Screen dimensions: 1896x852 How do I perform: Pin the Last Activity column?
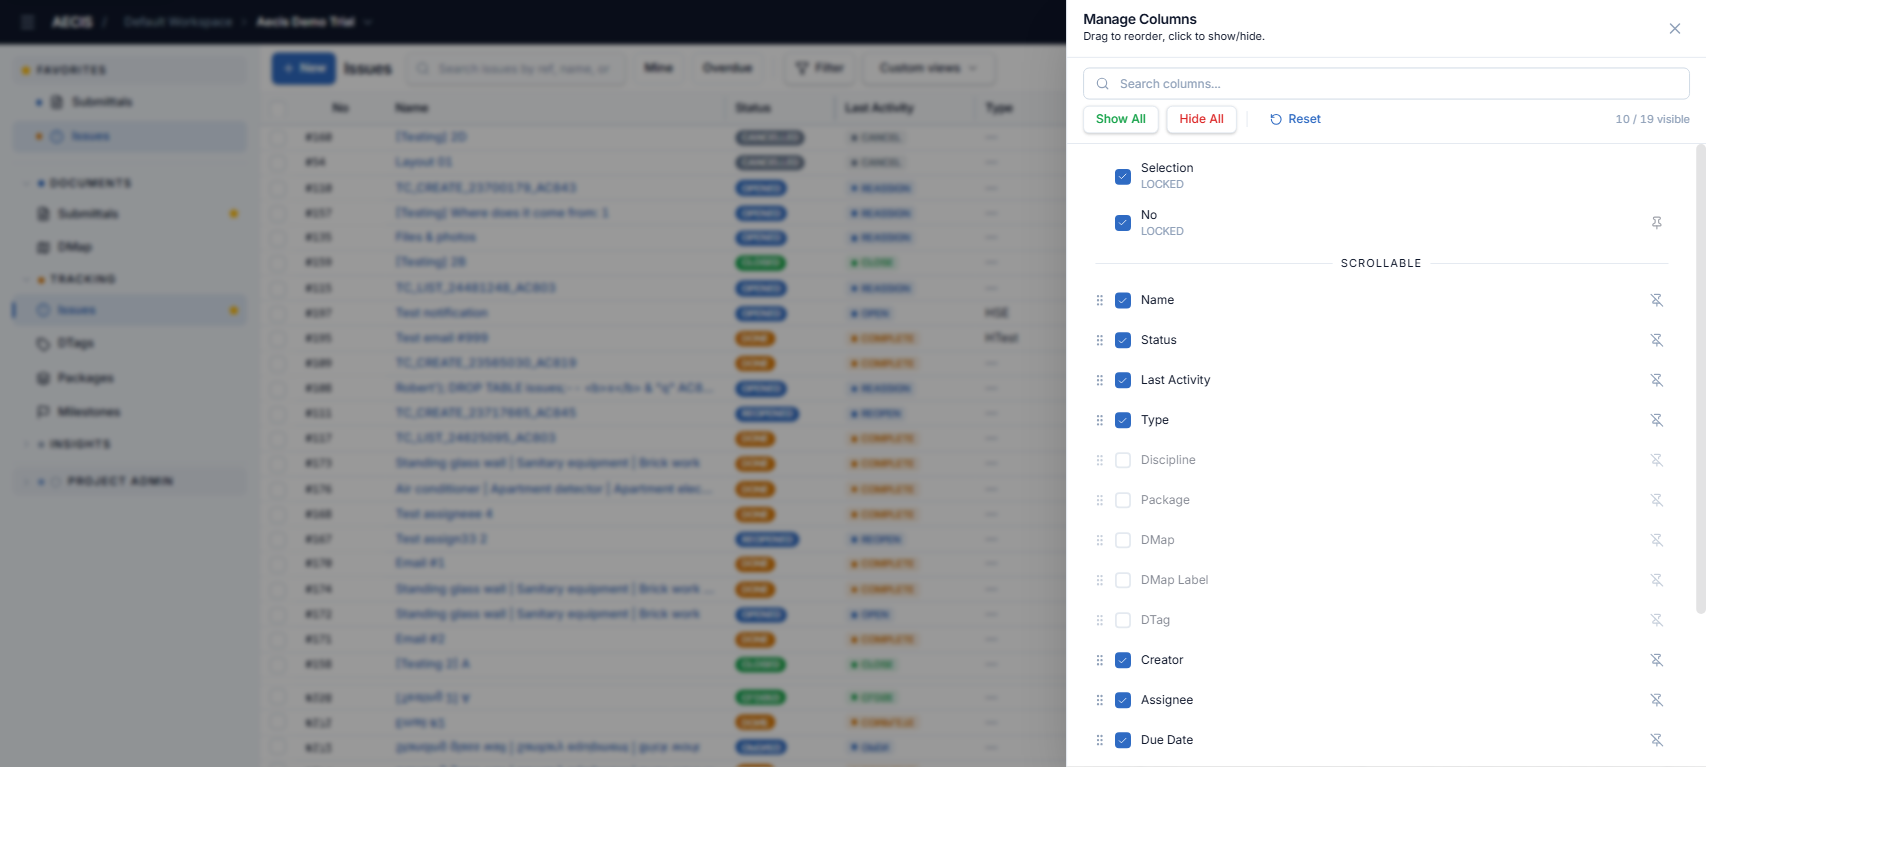(1656, 380)
